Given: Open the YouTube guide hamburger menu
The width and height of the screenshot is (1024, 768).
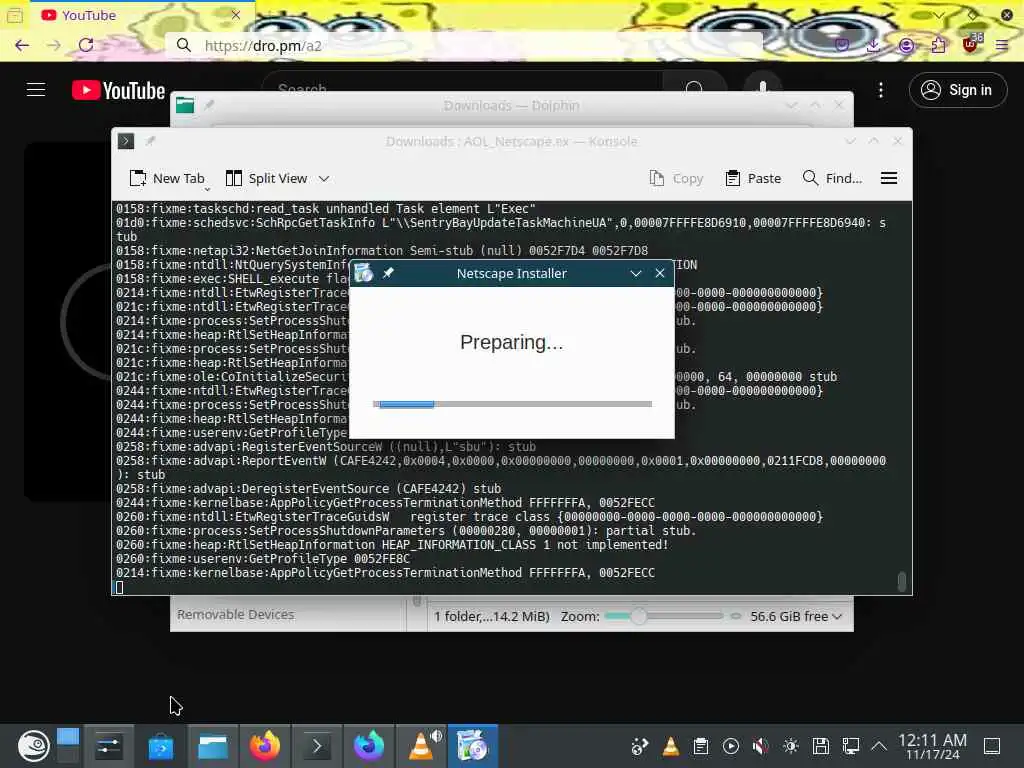Looking at the screenshot, I should [x=36, y=89].
